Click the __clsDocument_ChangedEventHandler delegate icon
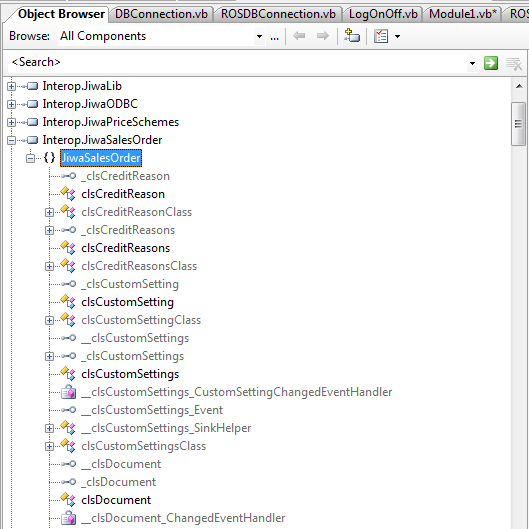This screenshot has height=529, width=529. [x=68, y=518]
